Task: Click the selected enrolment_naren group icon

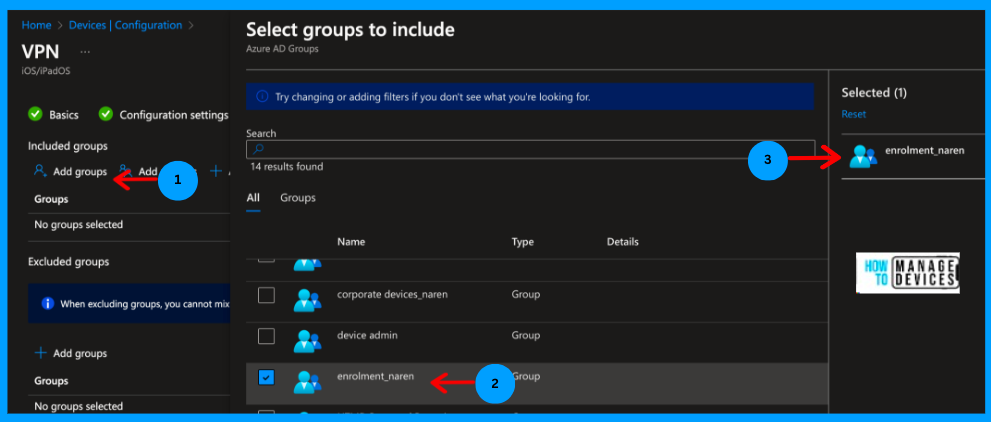Action: click(x=863, y=156)
